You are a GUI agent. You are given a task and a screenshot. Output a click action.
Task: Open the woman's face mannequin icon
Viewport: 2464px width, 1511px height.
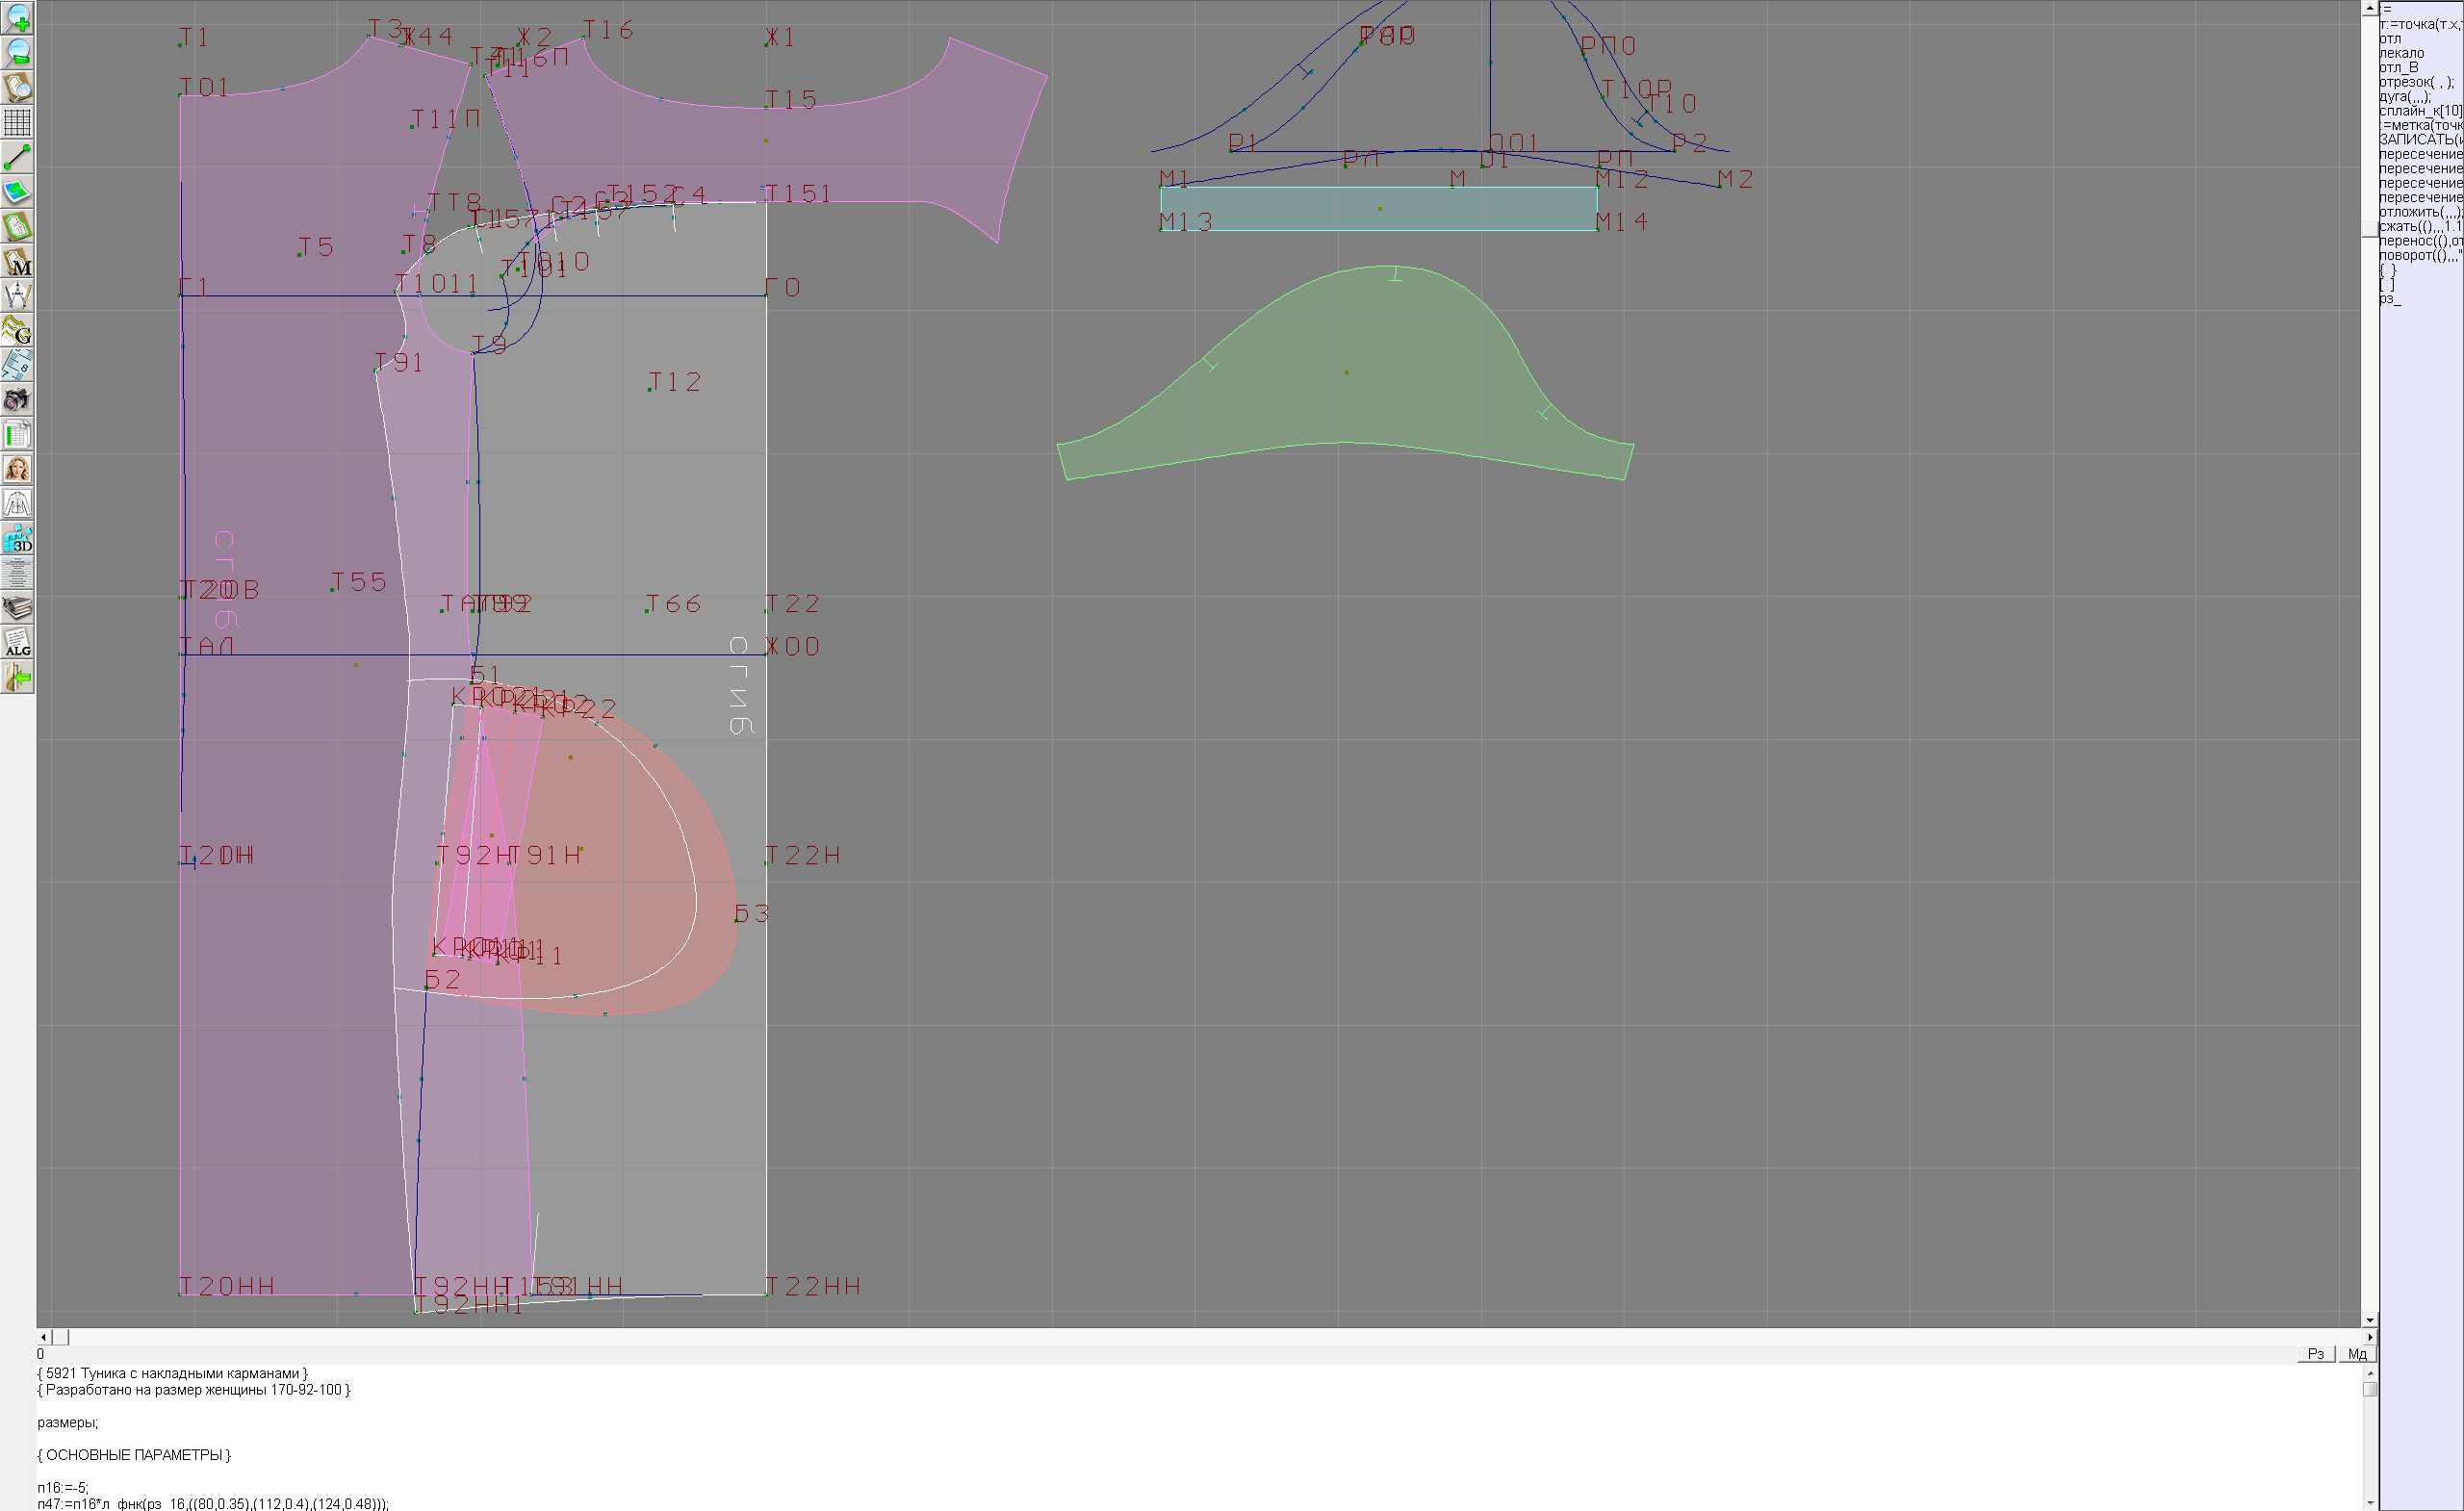point(17,469)
